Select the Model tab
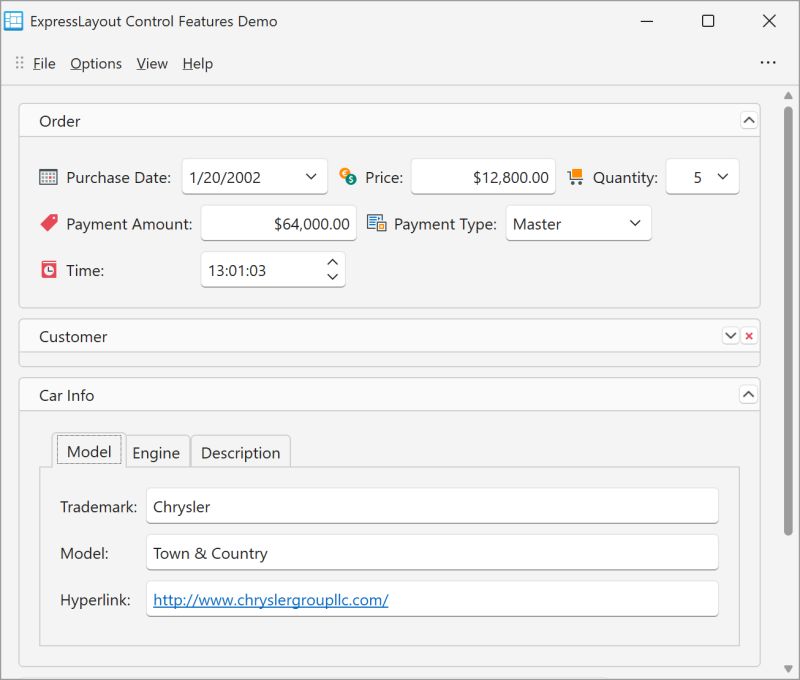 [89, 451]
